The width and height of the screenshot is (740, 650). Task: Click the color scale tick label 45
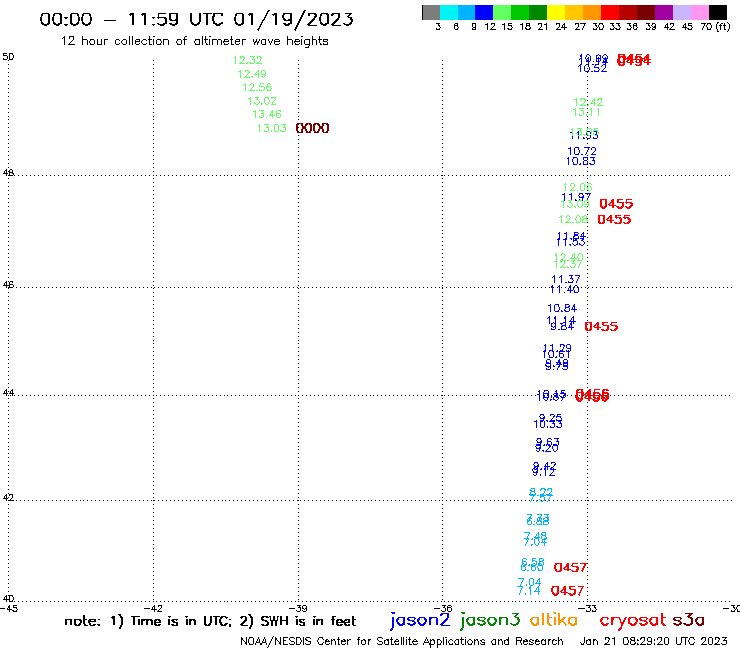tap(687, 27)
